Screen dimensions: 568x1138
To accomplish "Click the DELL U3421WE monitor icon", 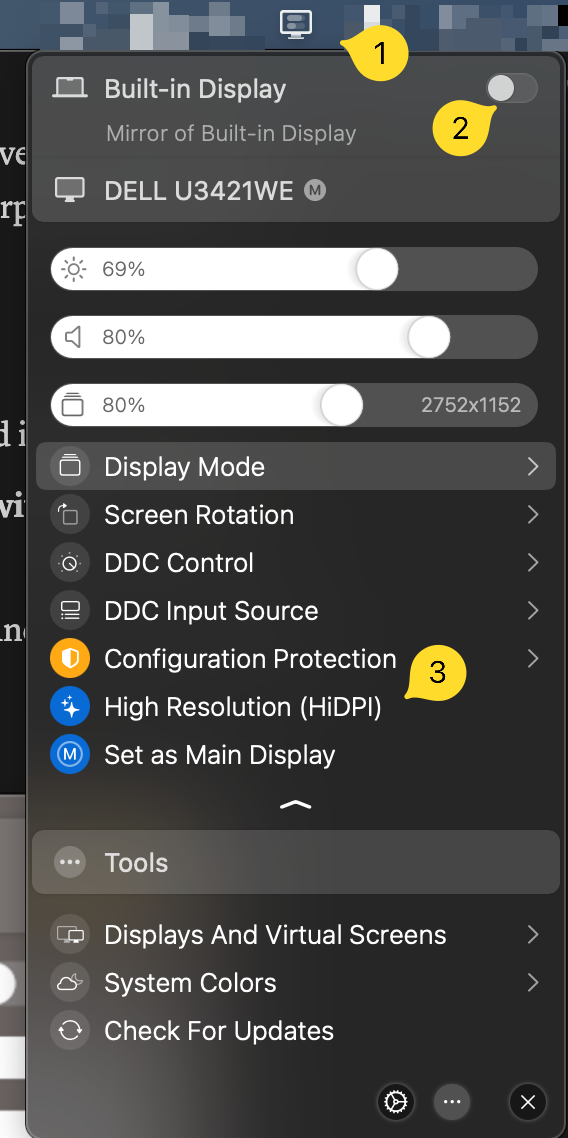I will click(x=70, y=190).
